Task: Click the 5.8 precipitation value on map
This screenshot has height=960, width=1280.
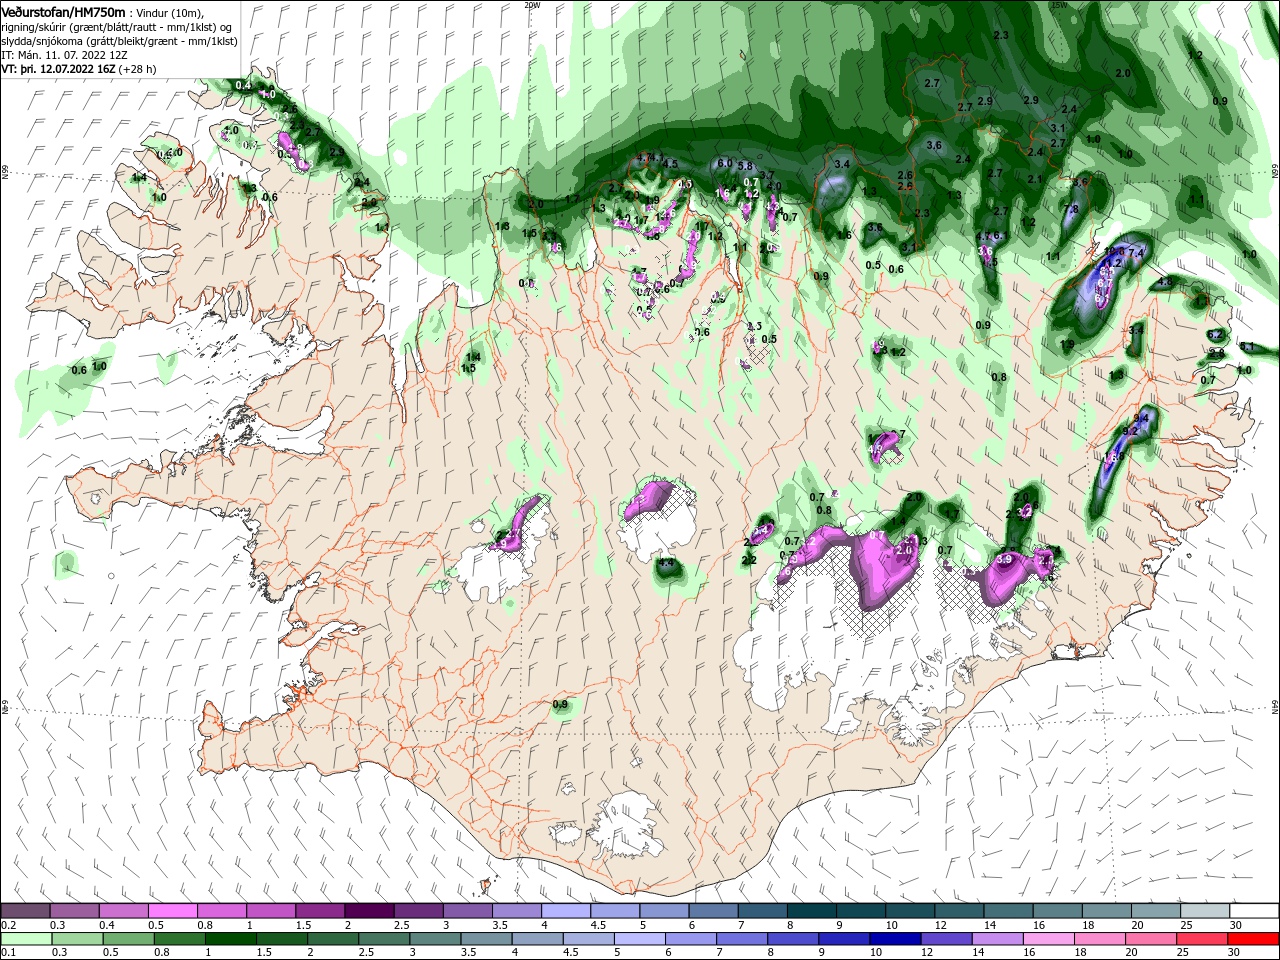Action: click(x=745, y=166)
